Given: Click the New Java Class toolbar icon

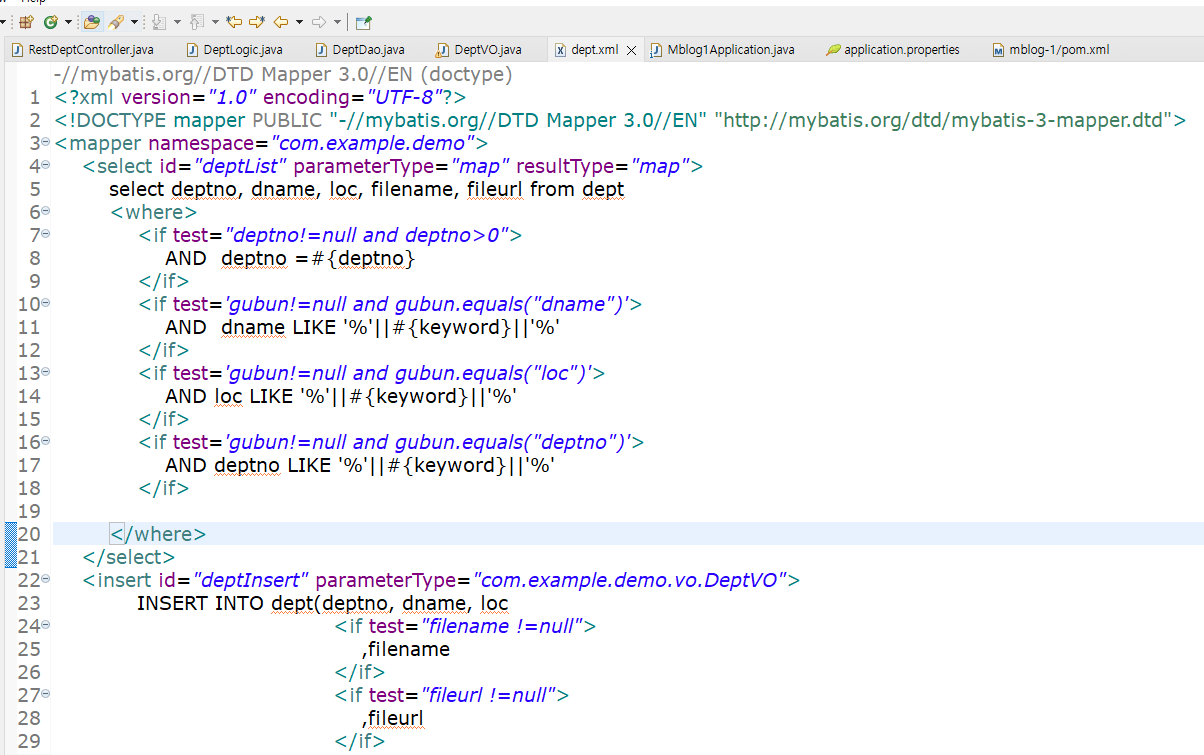Looking at the screenshot, I should pyautogui.click(x=51, y=22).
